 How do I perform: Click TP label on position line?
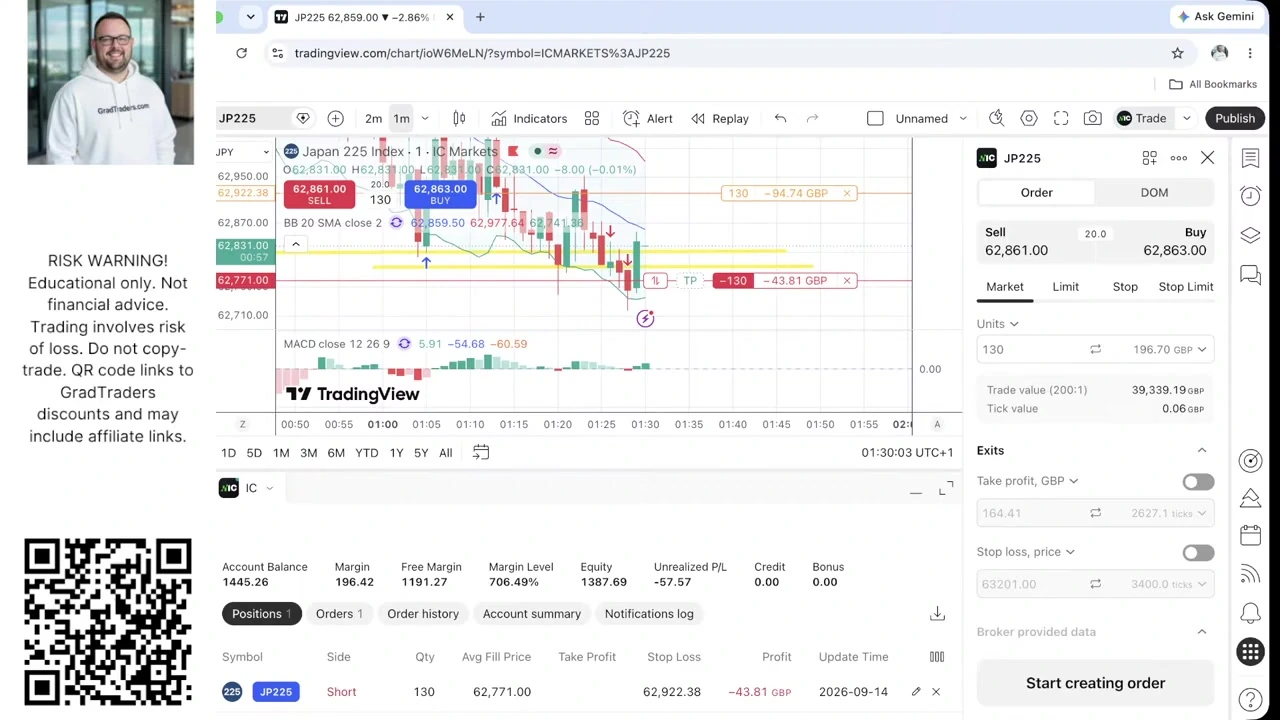690,281
